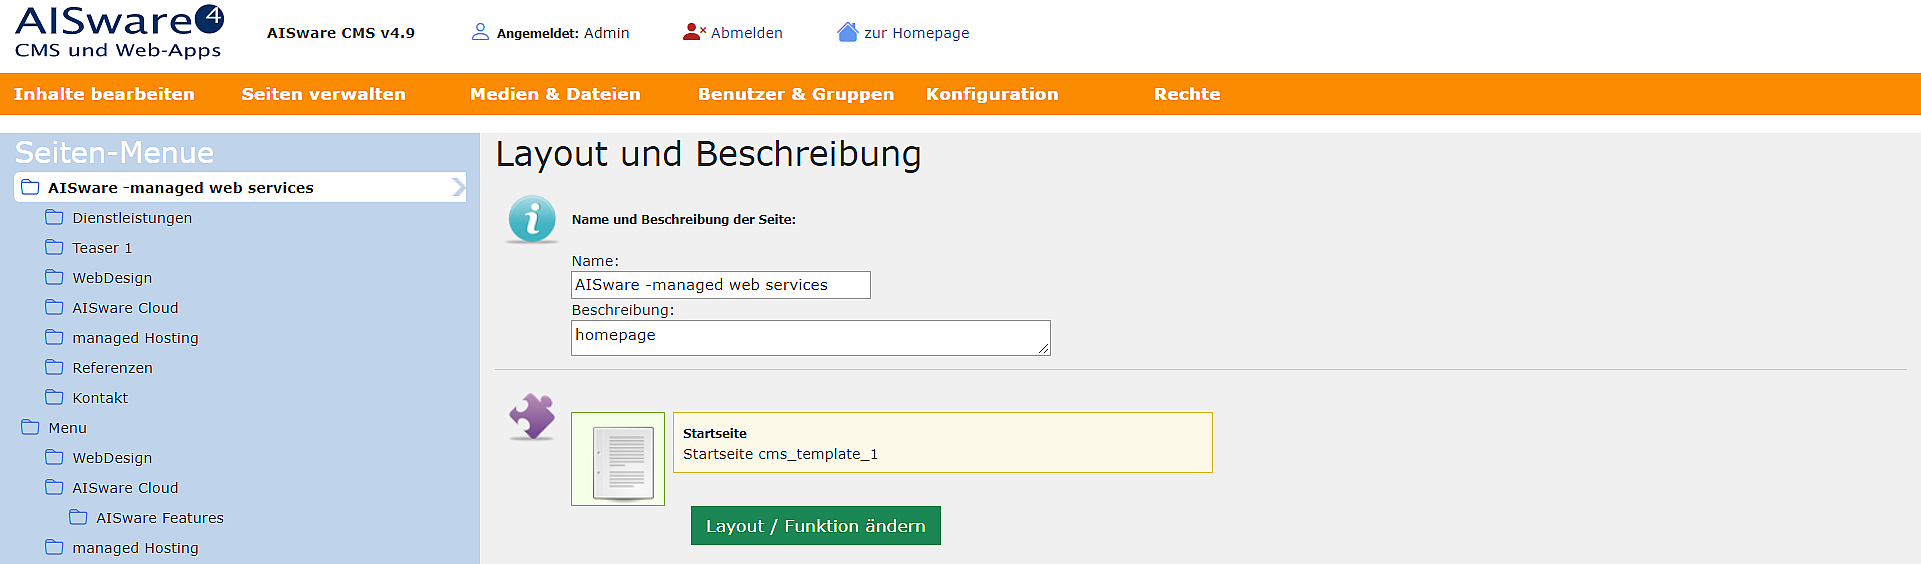This screenshot has width=1921, height=564.
Task: Expand AISware Cloud under Menu
Action: [x=54, y=487]
